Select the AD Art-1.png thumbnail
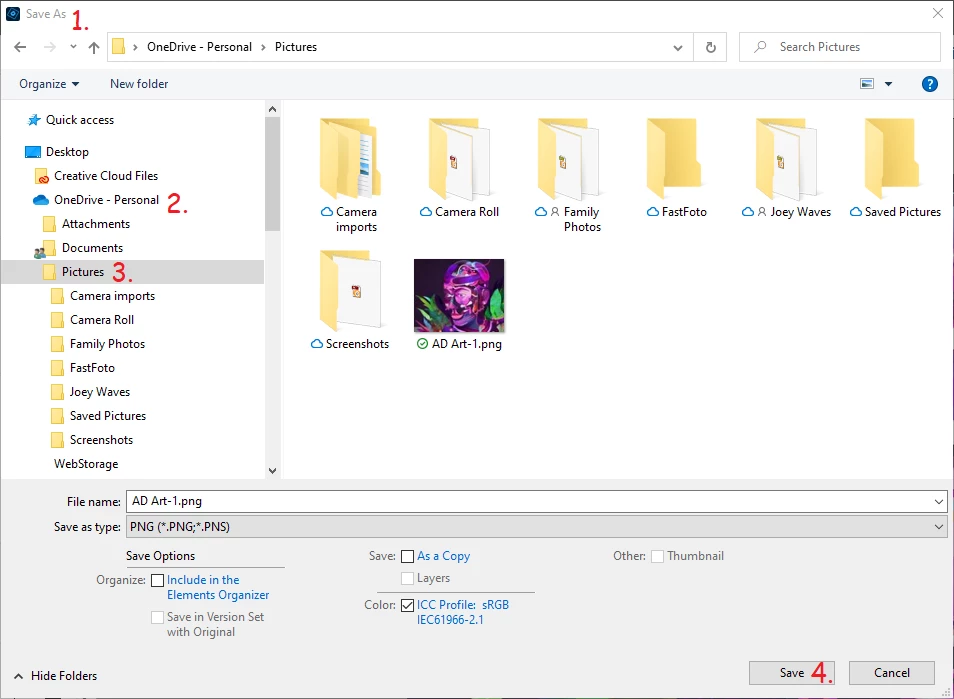This screenshot has height=699, width=954. [x=459, y=296]
